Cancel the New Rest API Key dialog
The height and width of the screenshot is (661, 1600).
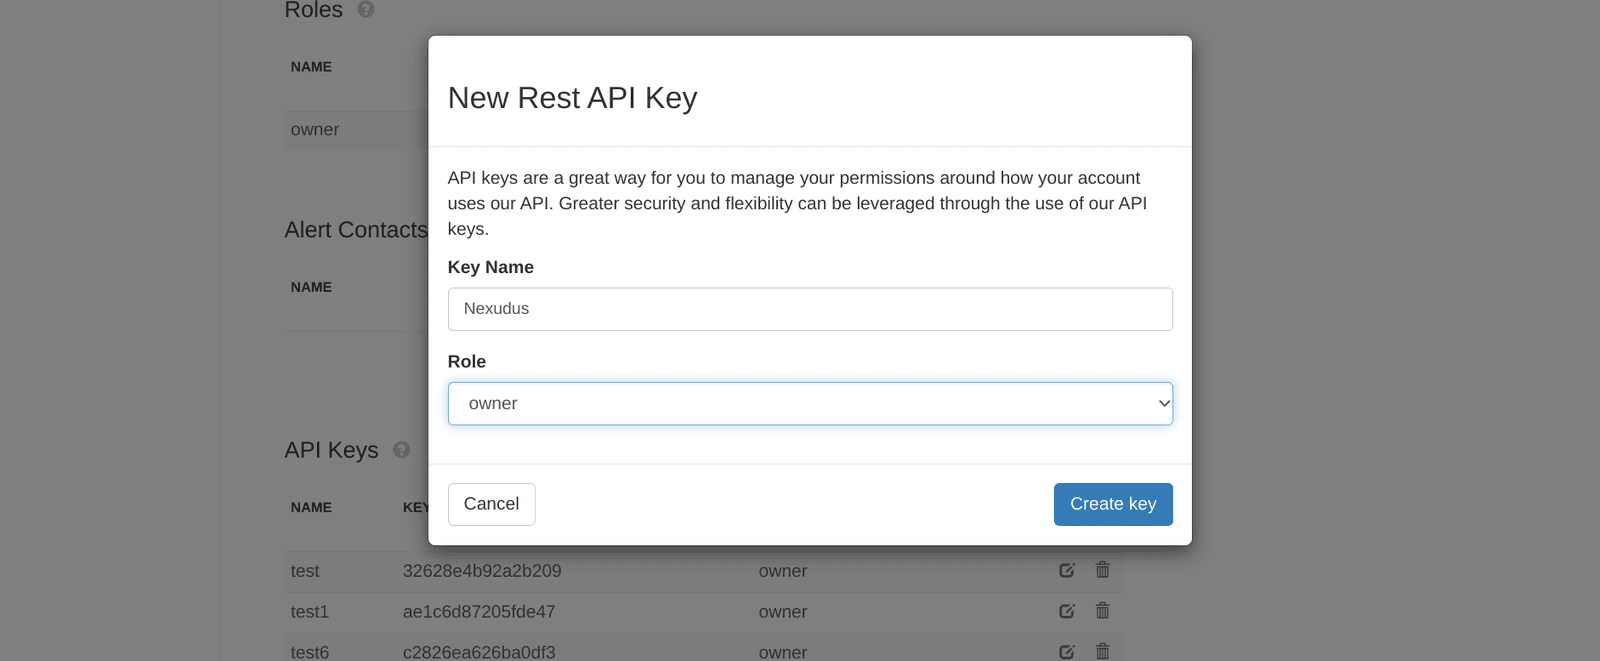[491, 504]
